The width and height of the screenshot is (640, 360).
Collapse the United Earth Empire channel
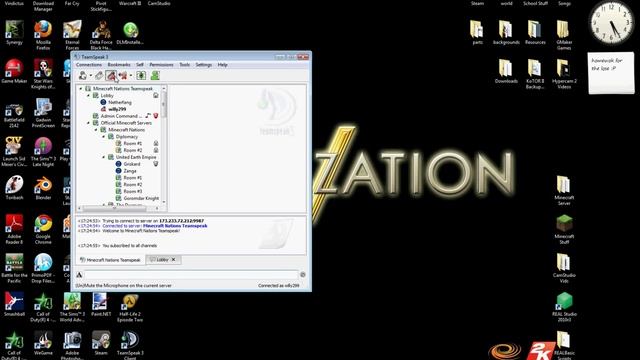tap(104, 157)
